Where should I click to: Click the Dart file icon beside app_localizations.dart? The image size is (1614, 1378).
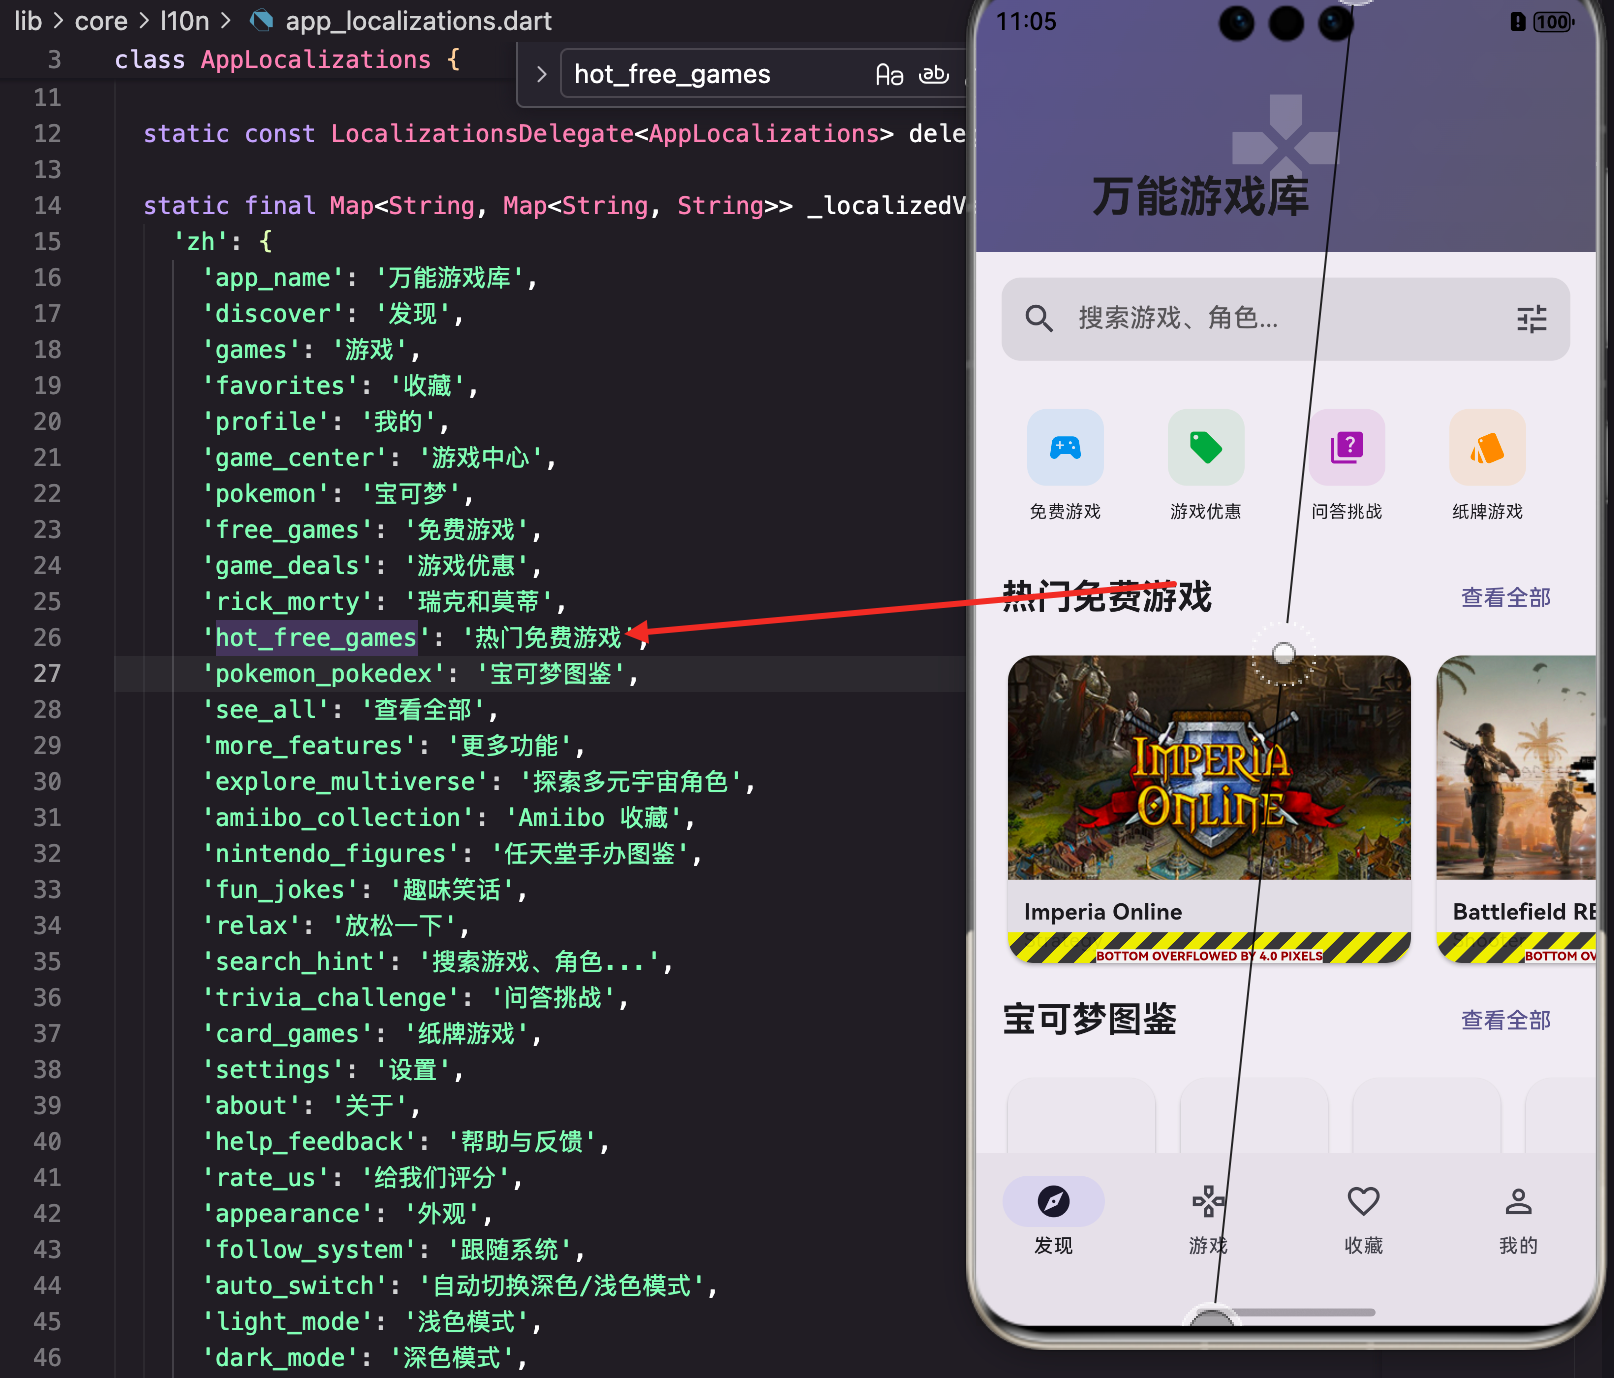(x=262, y=20)
